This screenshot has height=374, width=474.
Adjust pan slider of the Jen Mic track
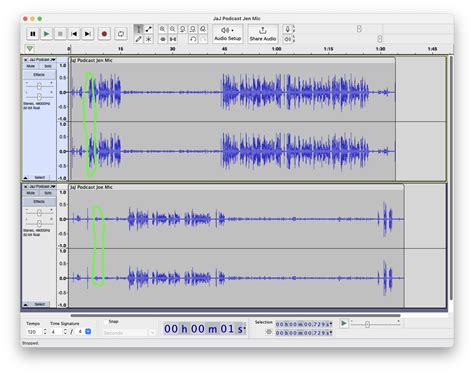click(x=39, y=97)
